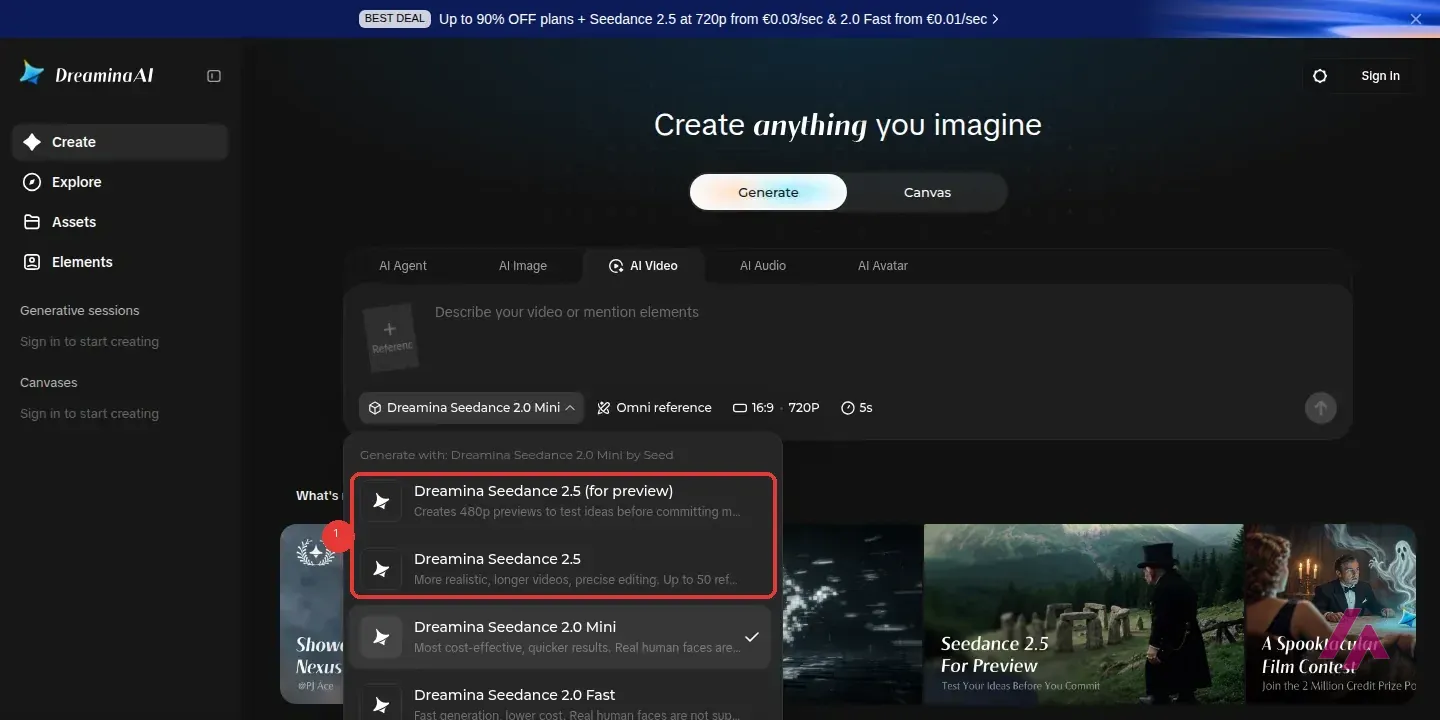Screen dimensions: 1440x720
Task: Click the Sign in button
Action: pyautogui.click(x=1380, y=76)
